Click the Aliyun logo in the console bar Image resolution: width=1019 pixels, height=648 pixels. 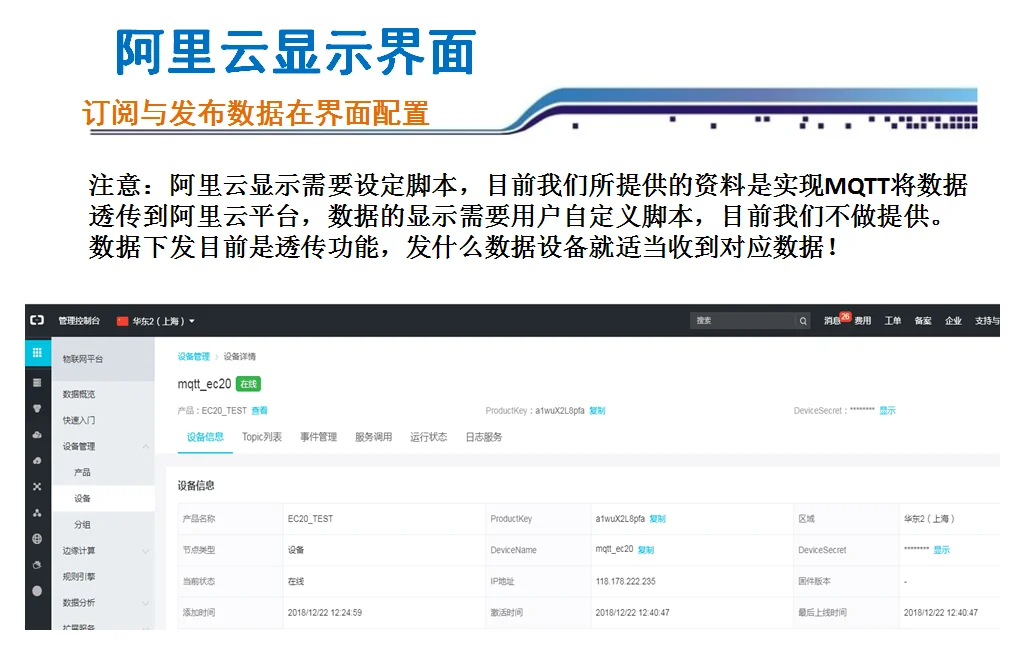37,320
